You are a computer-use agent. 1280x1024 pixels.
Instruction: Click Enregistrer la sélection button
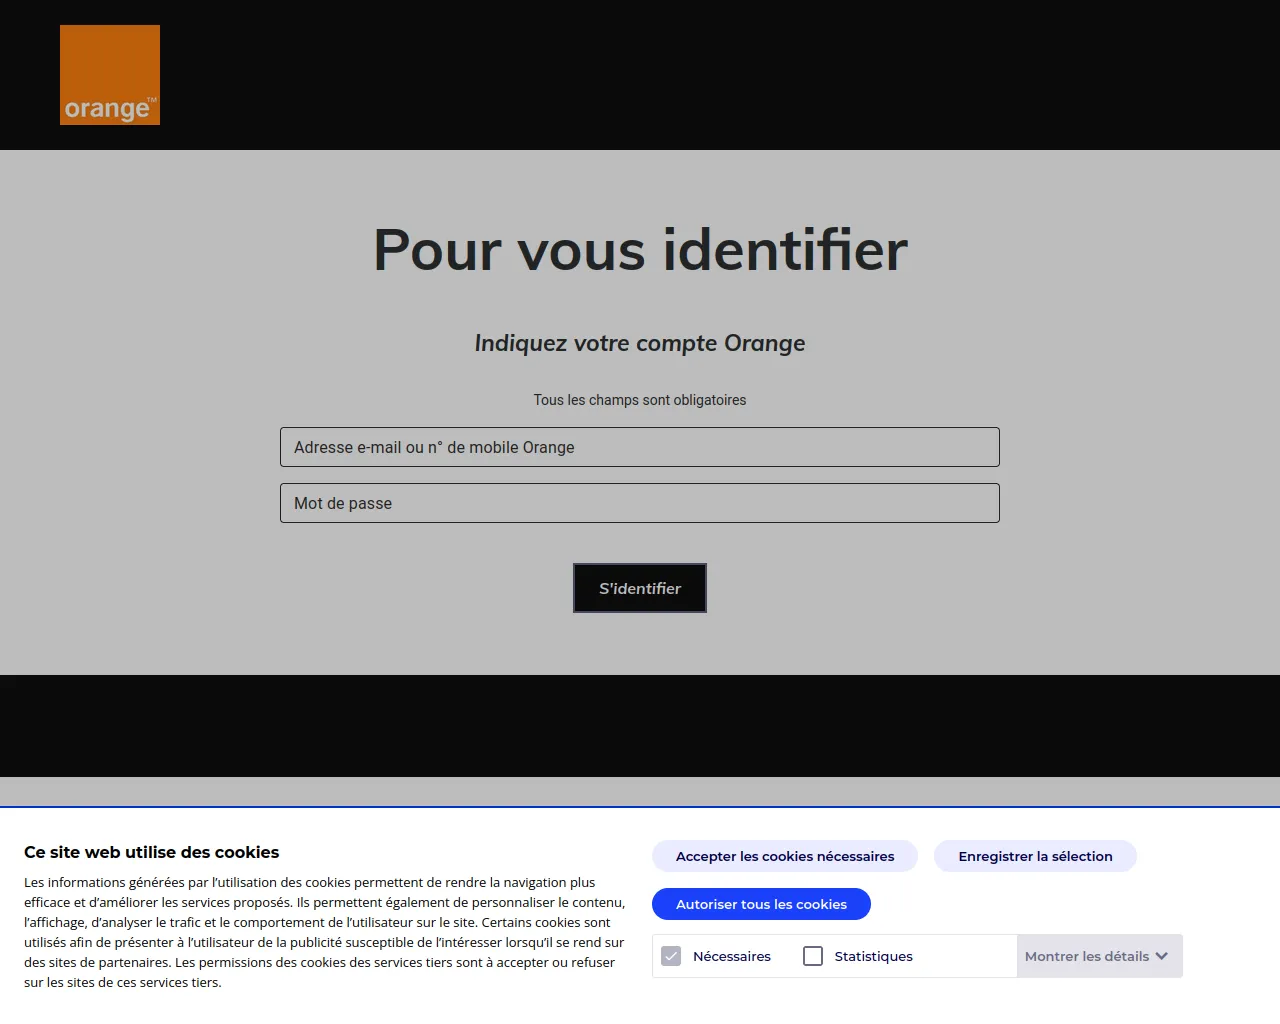1035,856
